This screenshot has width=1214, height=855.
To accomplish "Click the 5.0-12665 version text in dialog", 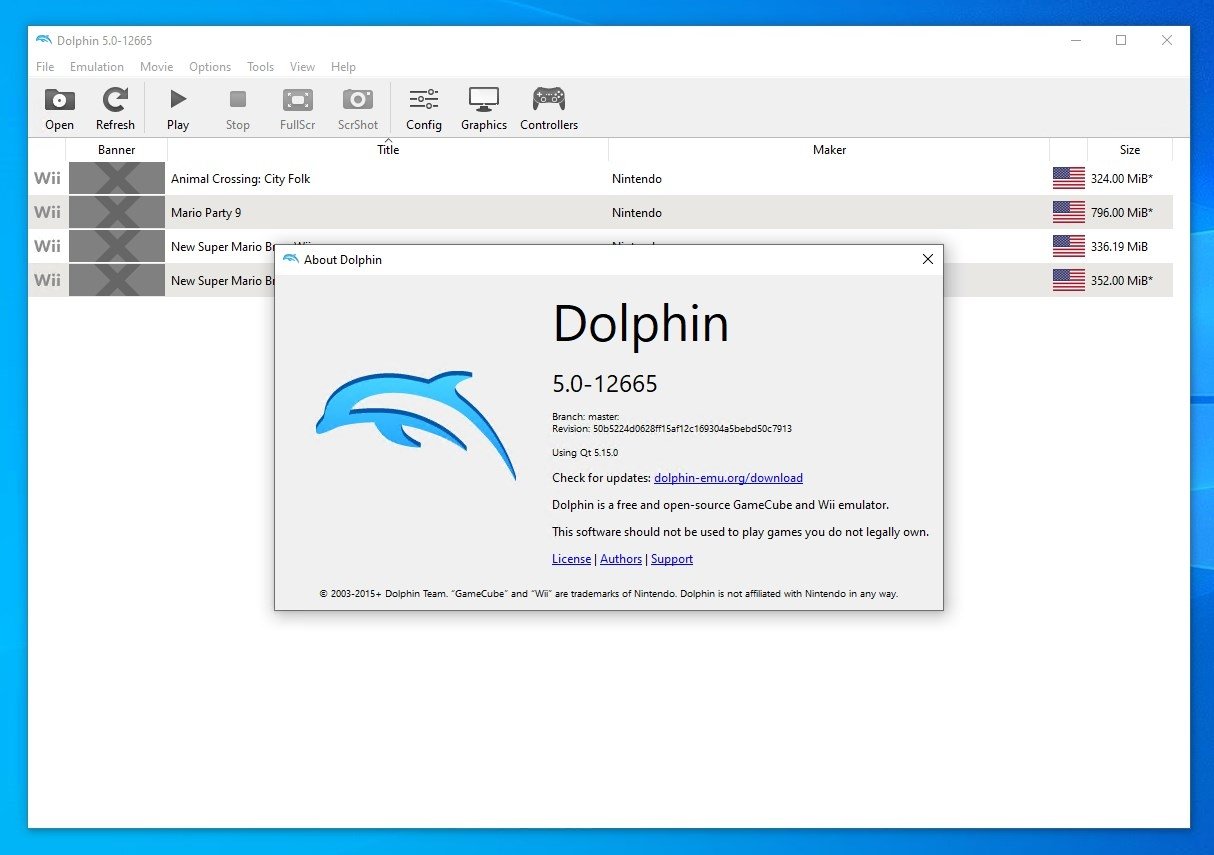I will [x=605, y=384].
